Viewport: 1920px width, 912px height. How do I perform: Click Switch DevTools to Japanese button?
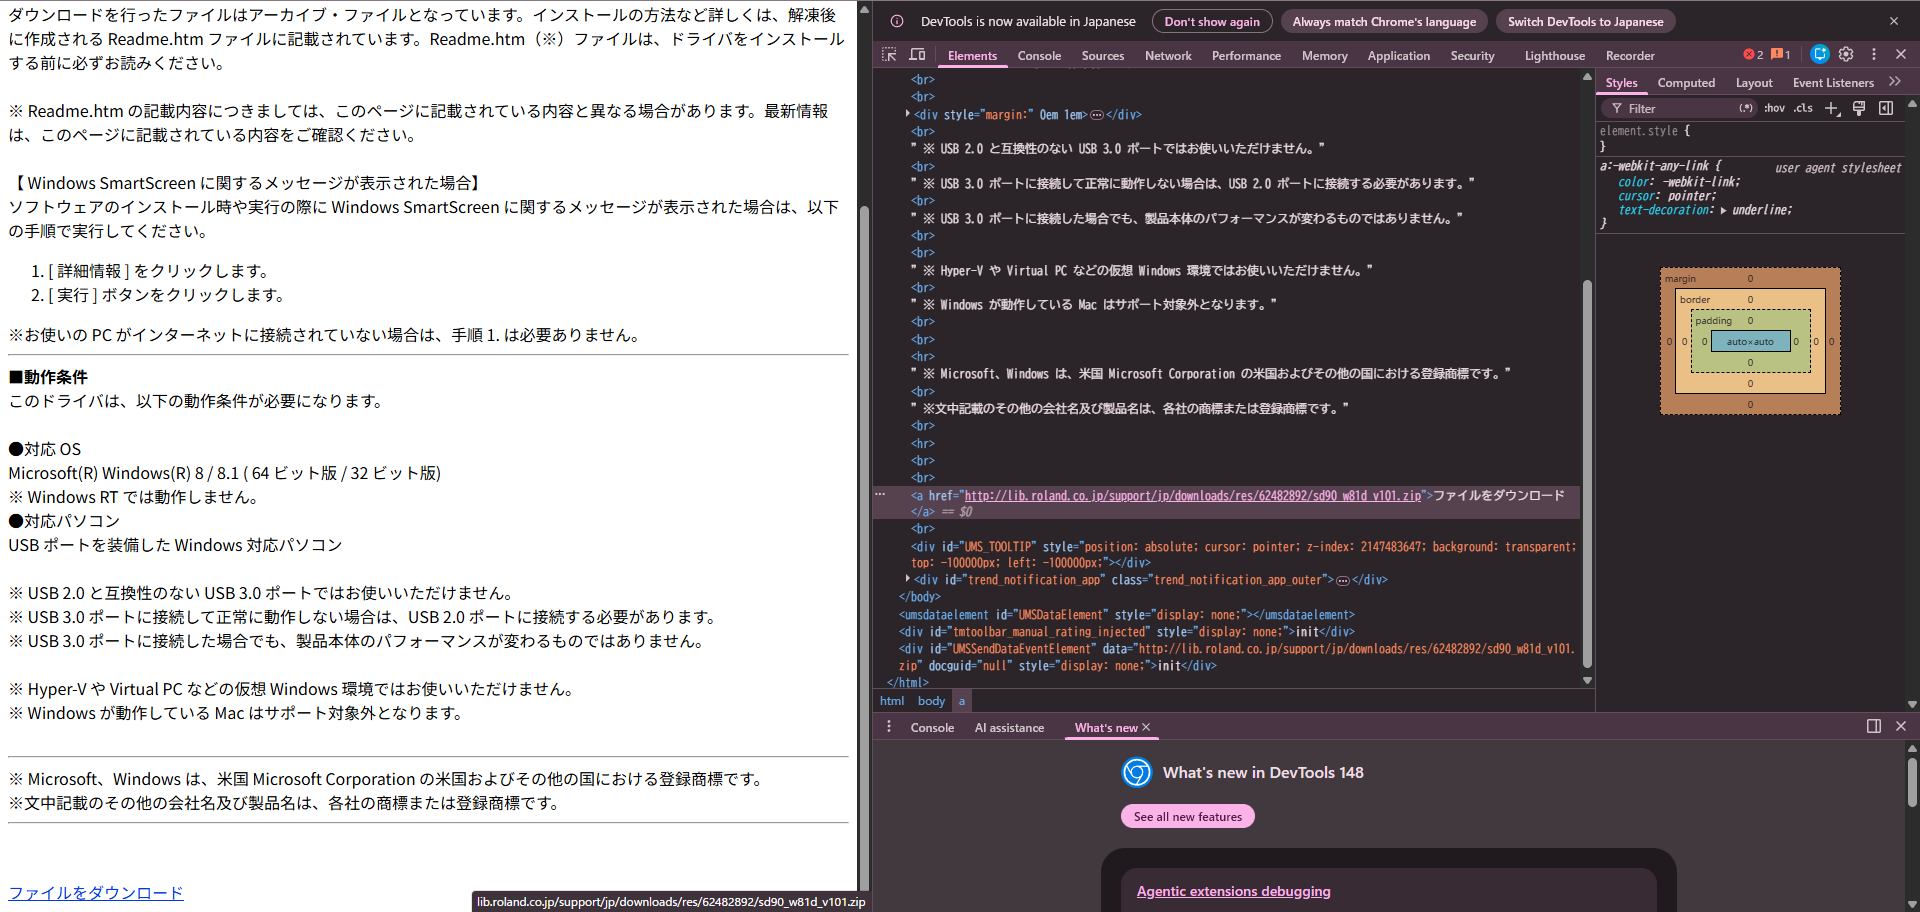click(x=1586, y=21)
